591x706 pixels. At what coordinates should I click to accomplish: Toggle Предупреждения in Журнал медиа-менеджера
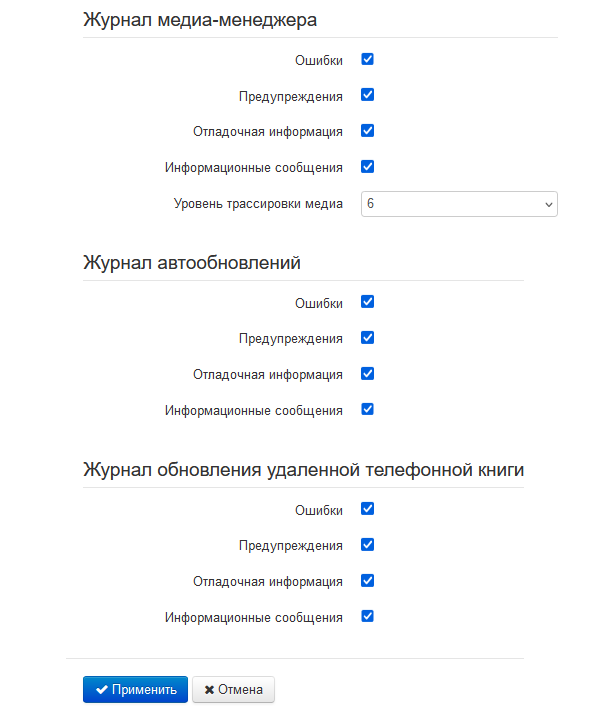coord(367,95)
